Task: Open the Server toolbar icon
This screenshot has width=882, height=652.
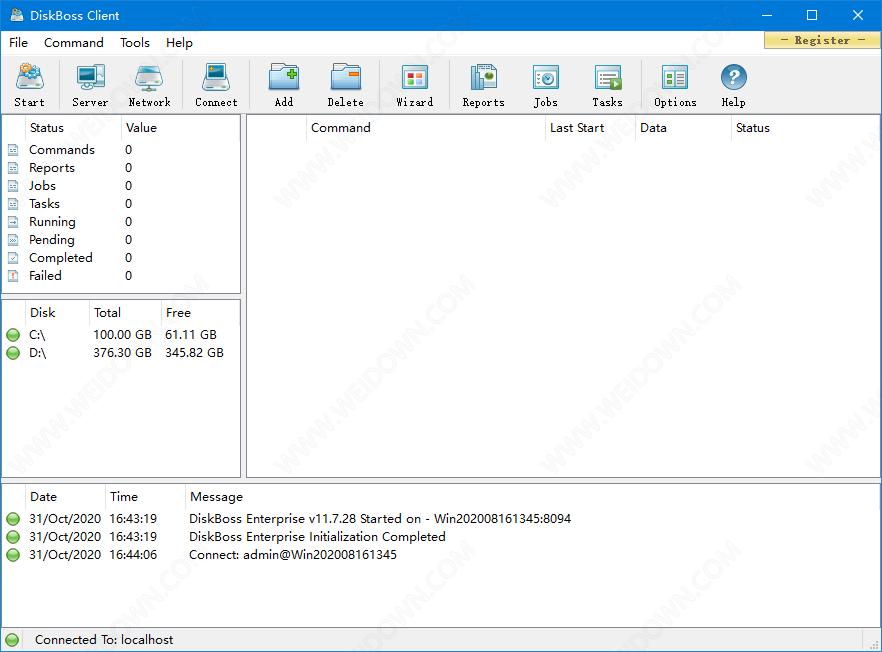Action: pos(91,77)
